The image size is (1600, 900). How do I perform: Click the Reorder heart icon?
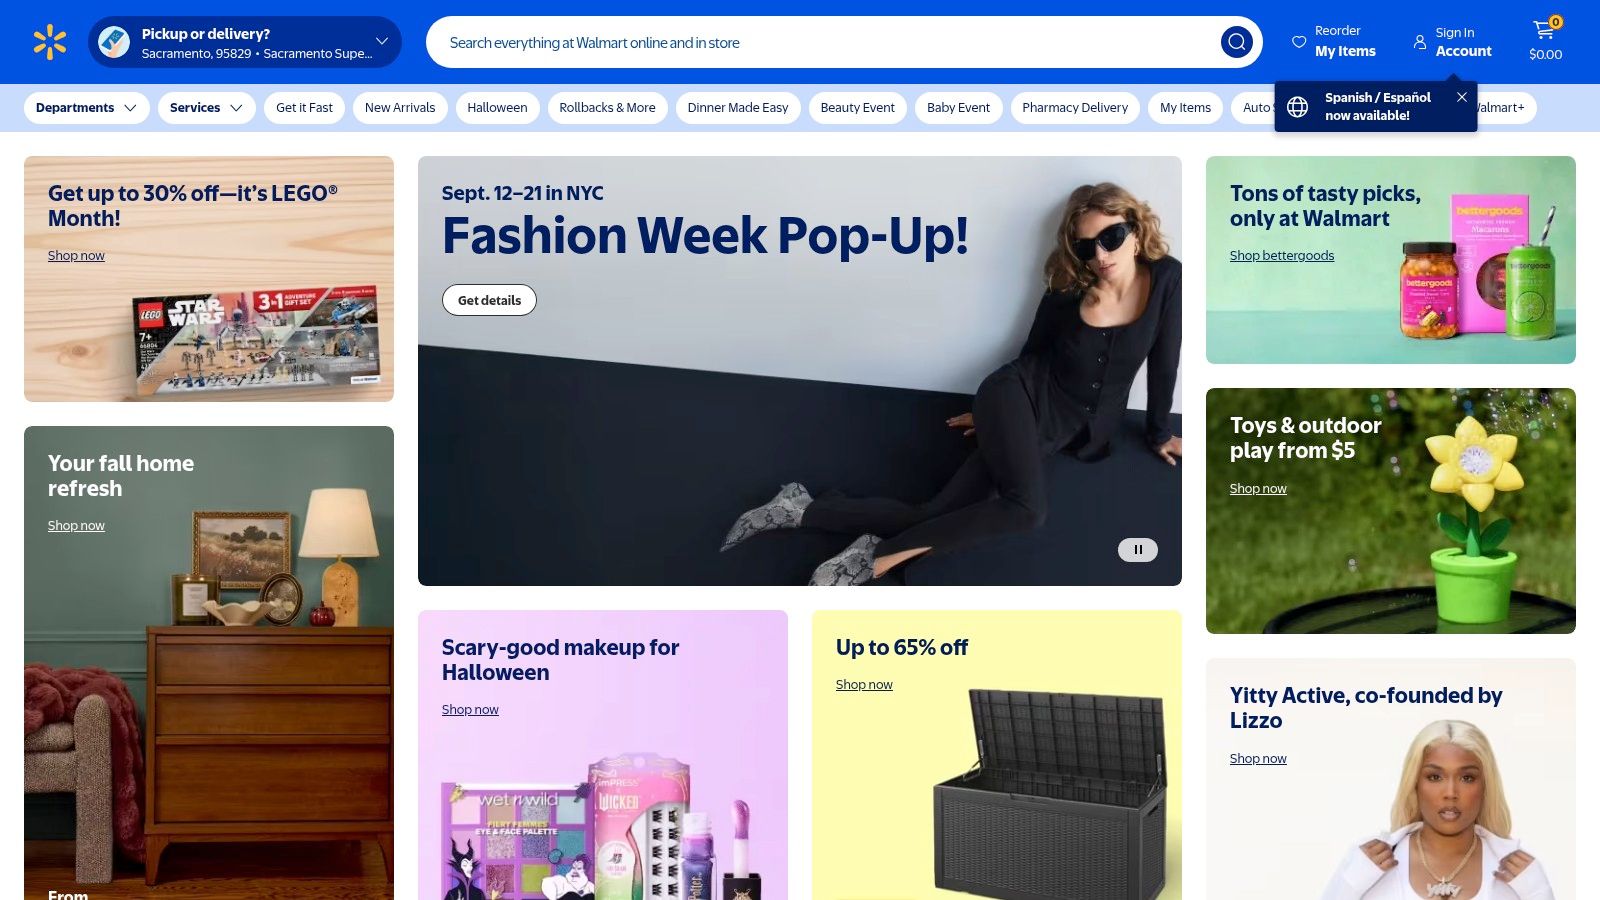click(1299, 42)
